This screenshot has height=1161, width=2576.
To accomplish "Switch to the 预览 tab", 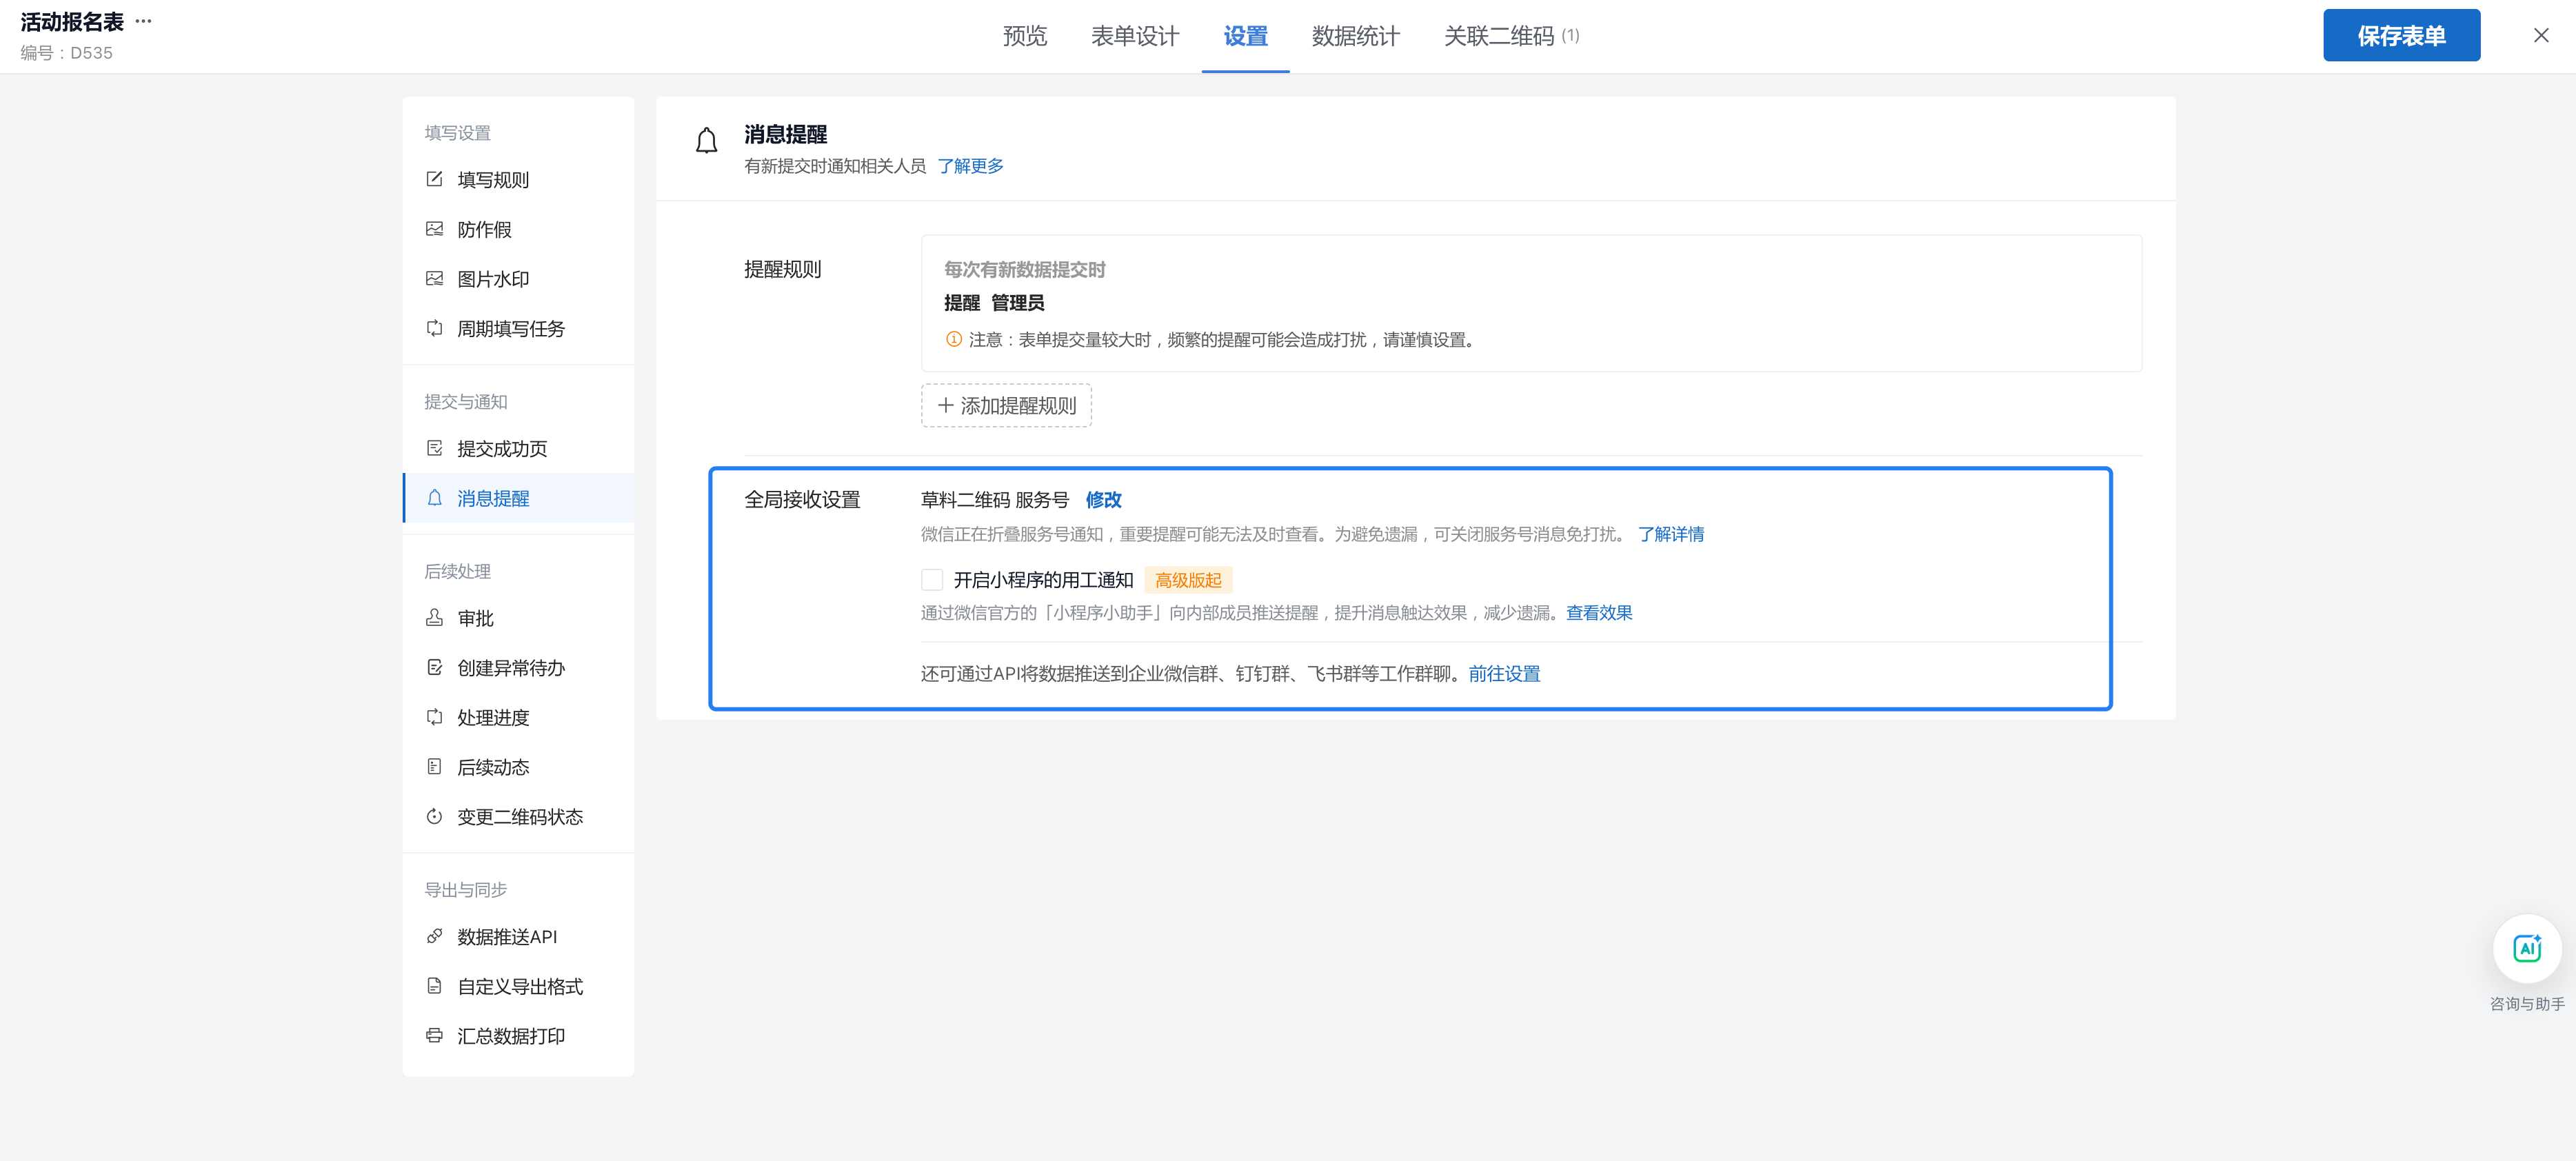I will point(1025,36).
